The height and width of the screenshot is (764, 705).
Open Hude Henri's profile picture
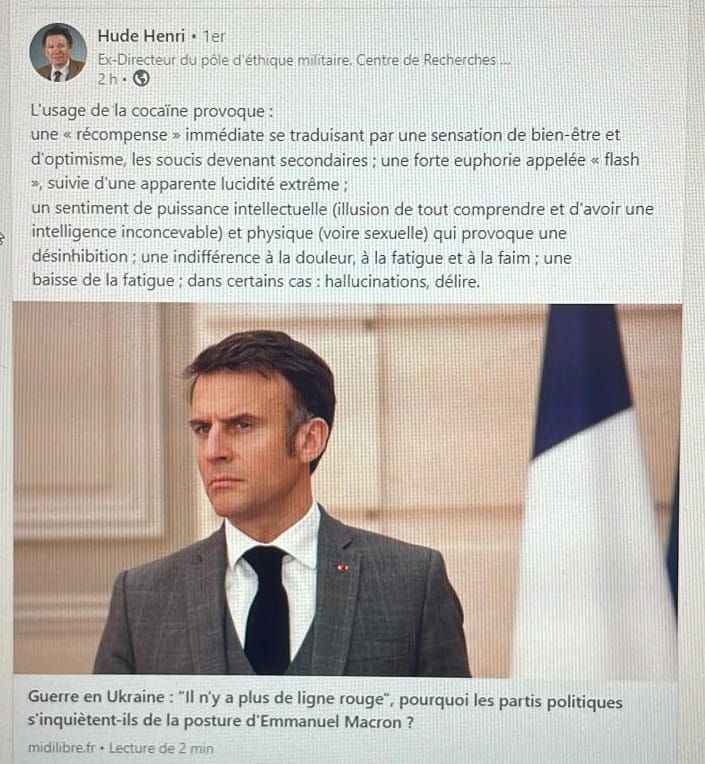pos(58,53)
